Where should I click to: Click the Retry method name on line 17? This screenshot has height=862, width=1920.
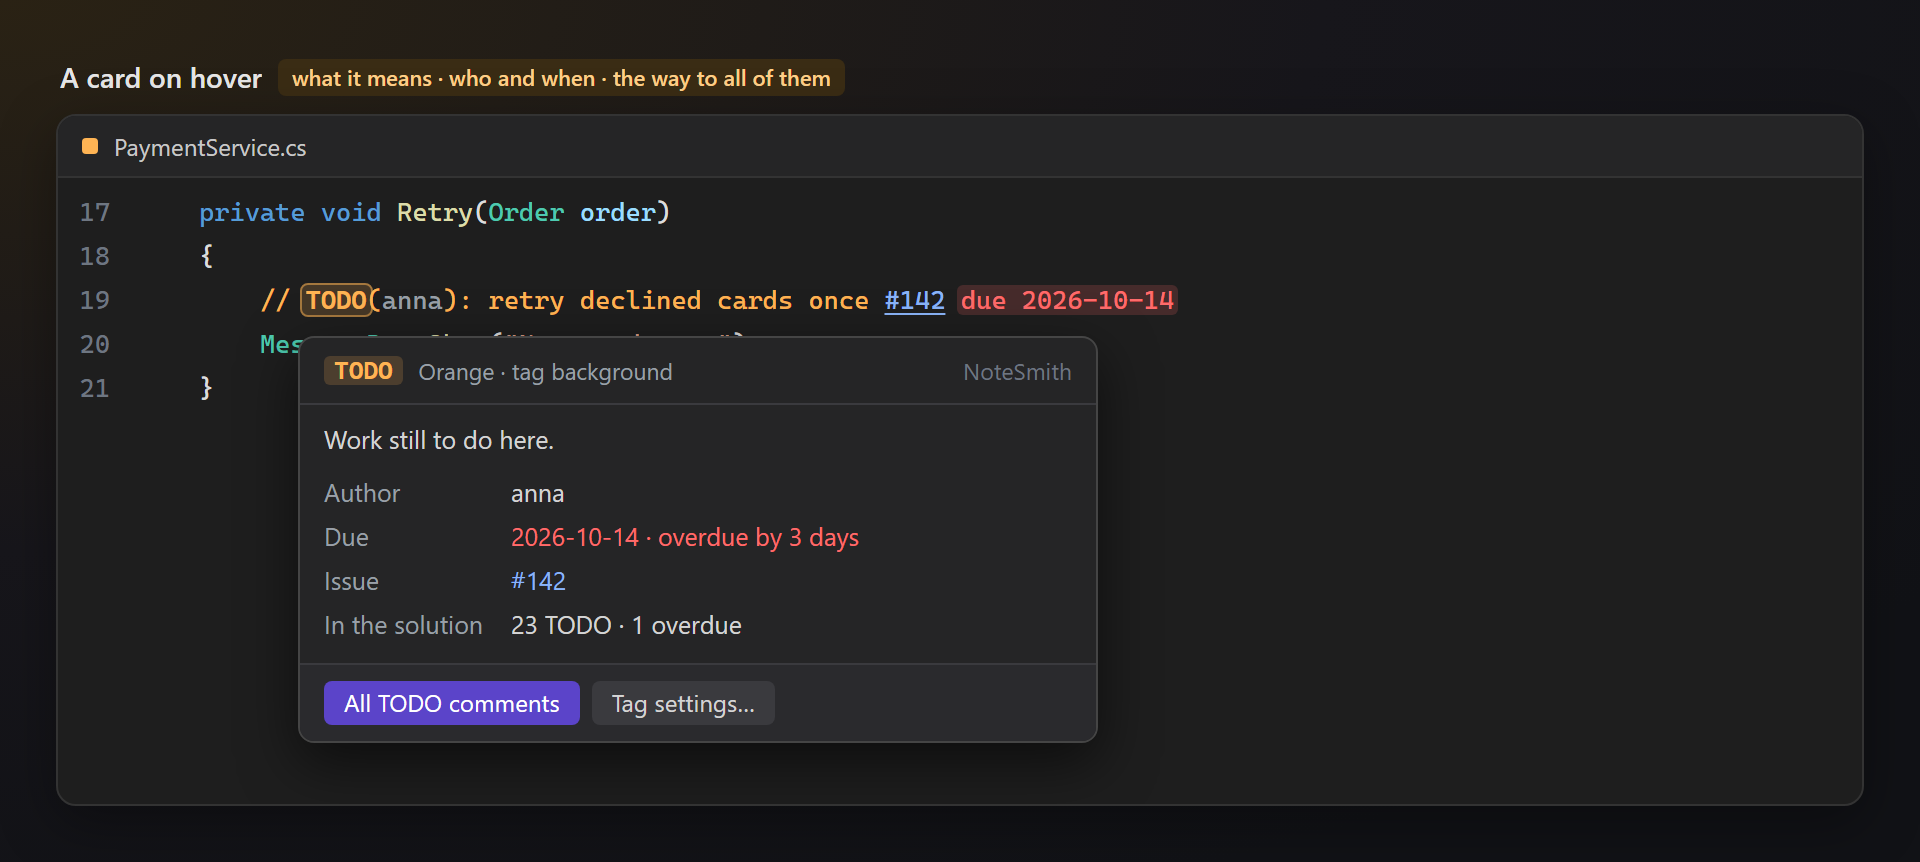(x=434, y=212)
